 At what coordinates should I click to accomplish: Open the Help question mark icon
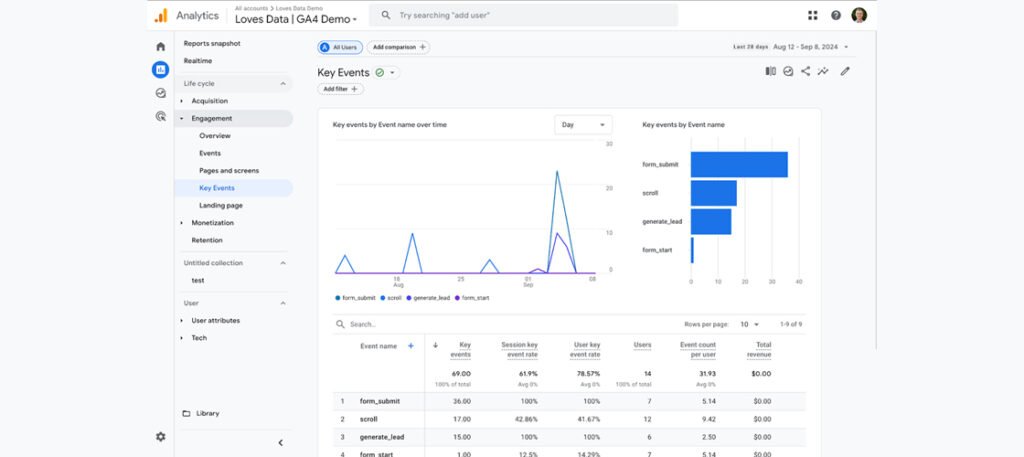pyautogui.click(x=836, y=15)
